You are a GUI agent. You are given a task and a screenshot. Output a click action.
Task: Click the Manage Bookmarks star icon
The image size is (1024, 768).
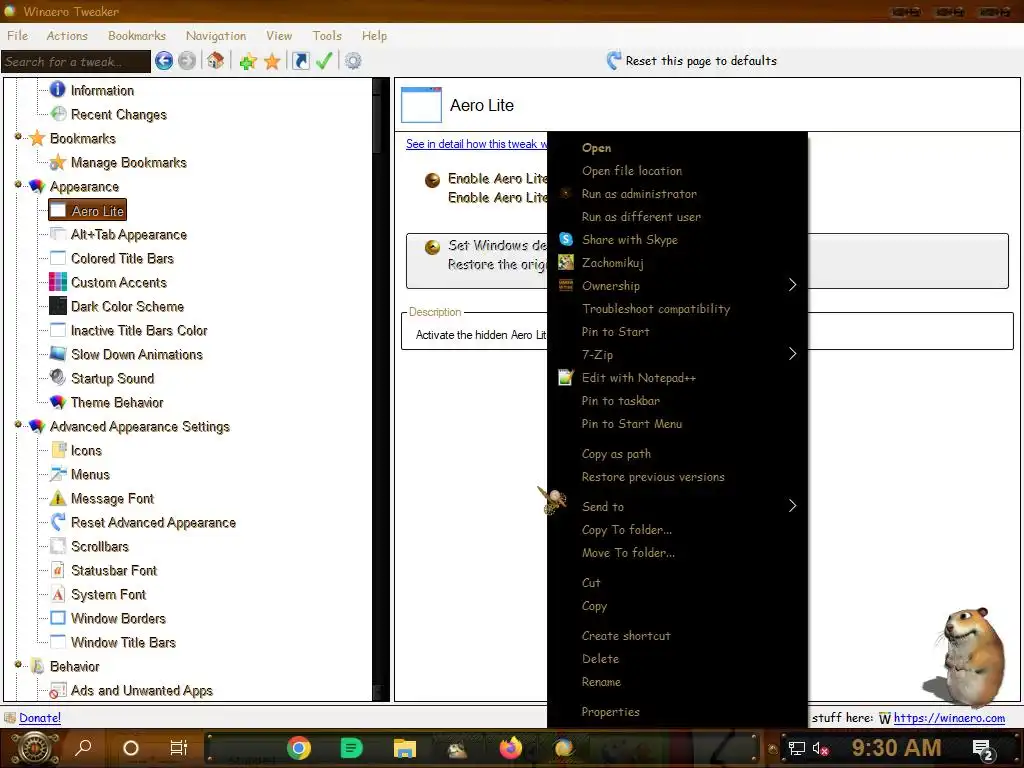pyautogui.click(x=58, y=162)
